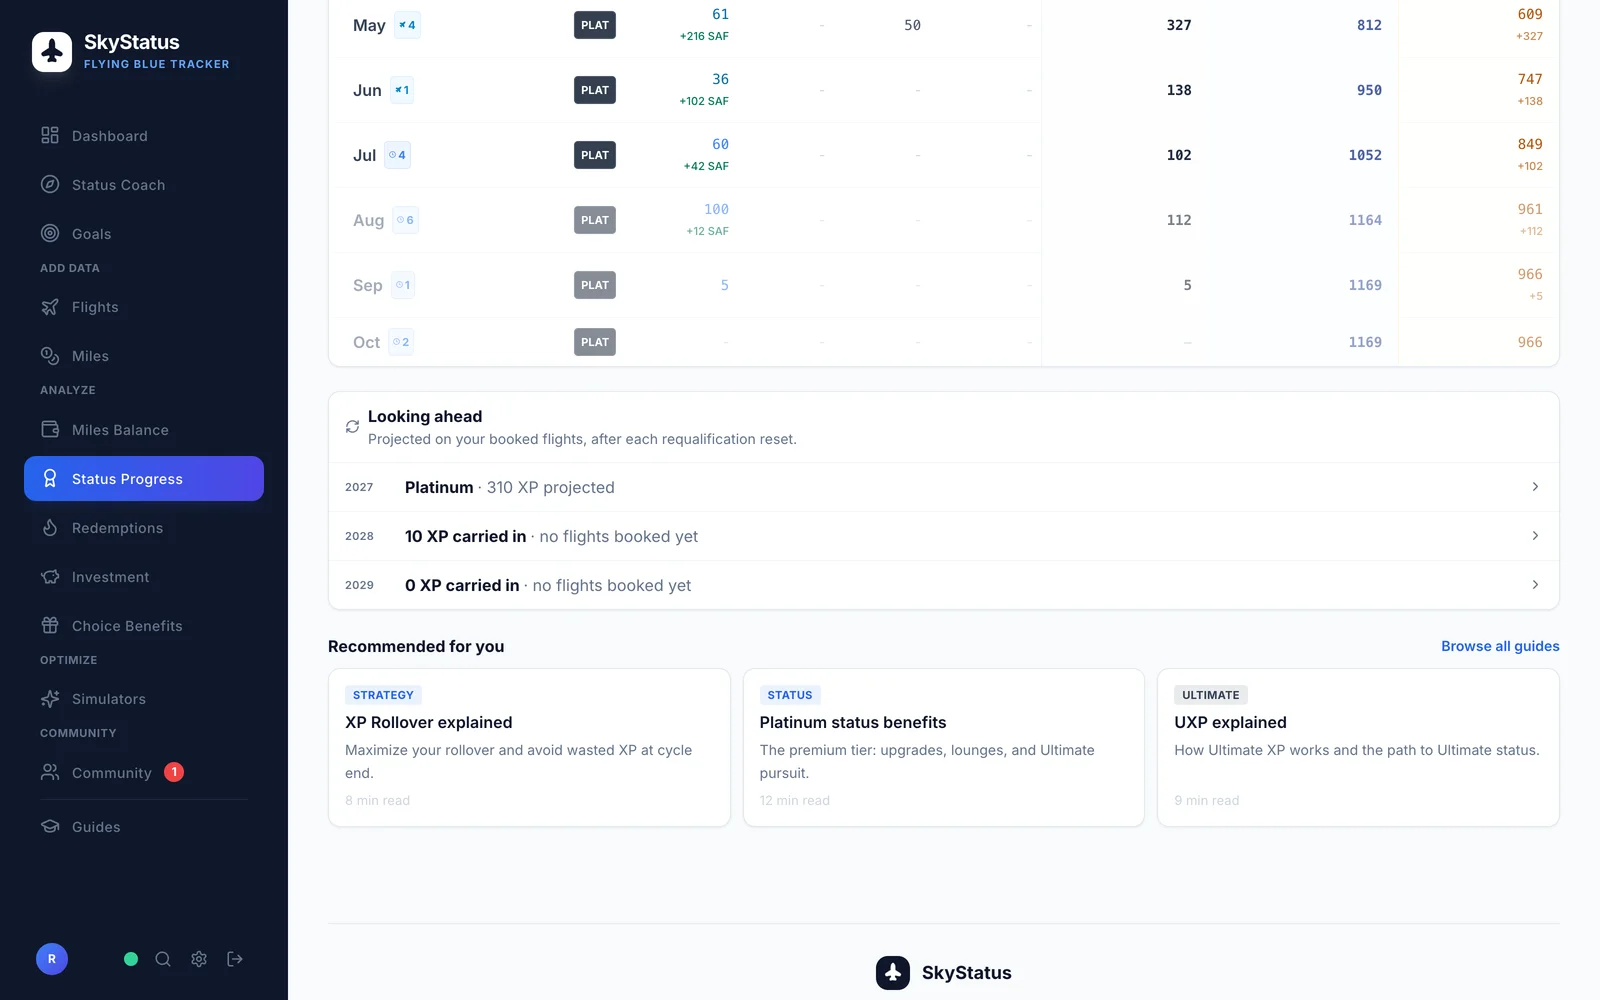The height and width of the screenshot is (1000, 1600).
Task: Open Goals in sidebar
Action: coord(144,234)
